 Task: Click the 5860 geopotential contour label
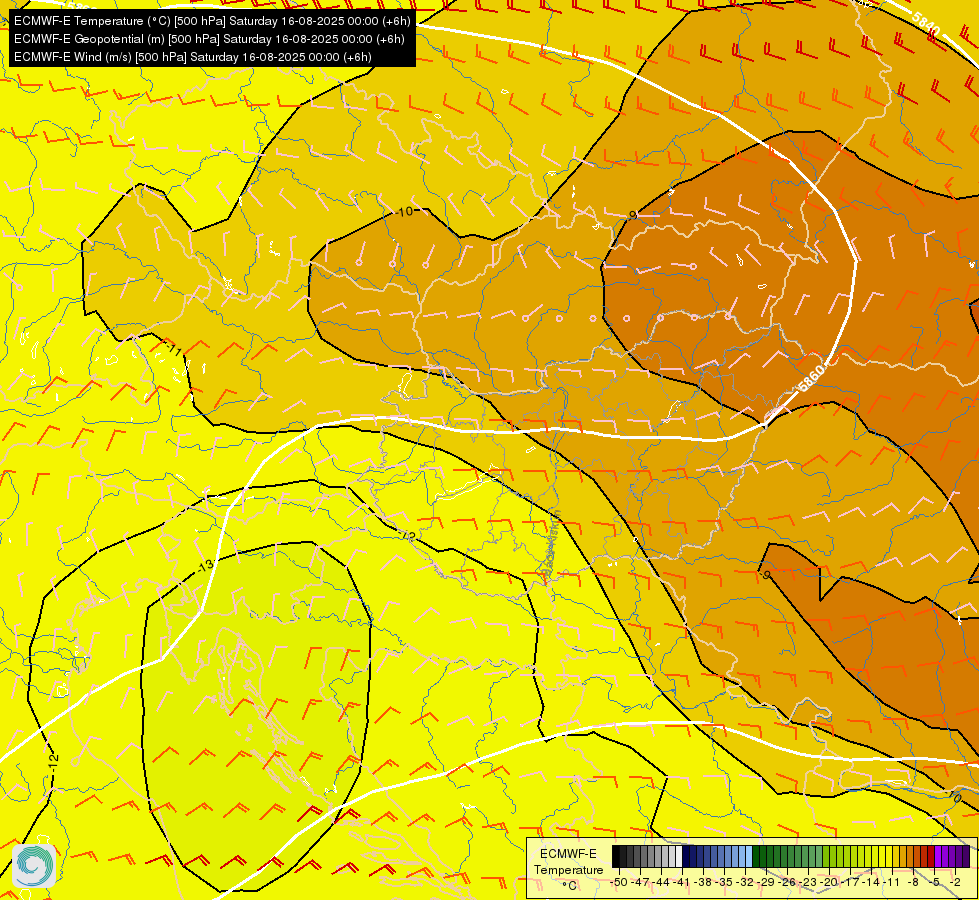click(811, 377)
